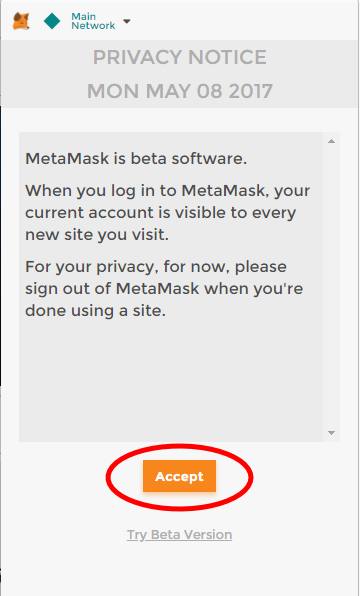
Task: Click the middle of the scrollbar track
Action: pyautogui.click(x=331, y=287)
